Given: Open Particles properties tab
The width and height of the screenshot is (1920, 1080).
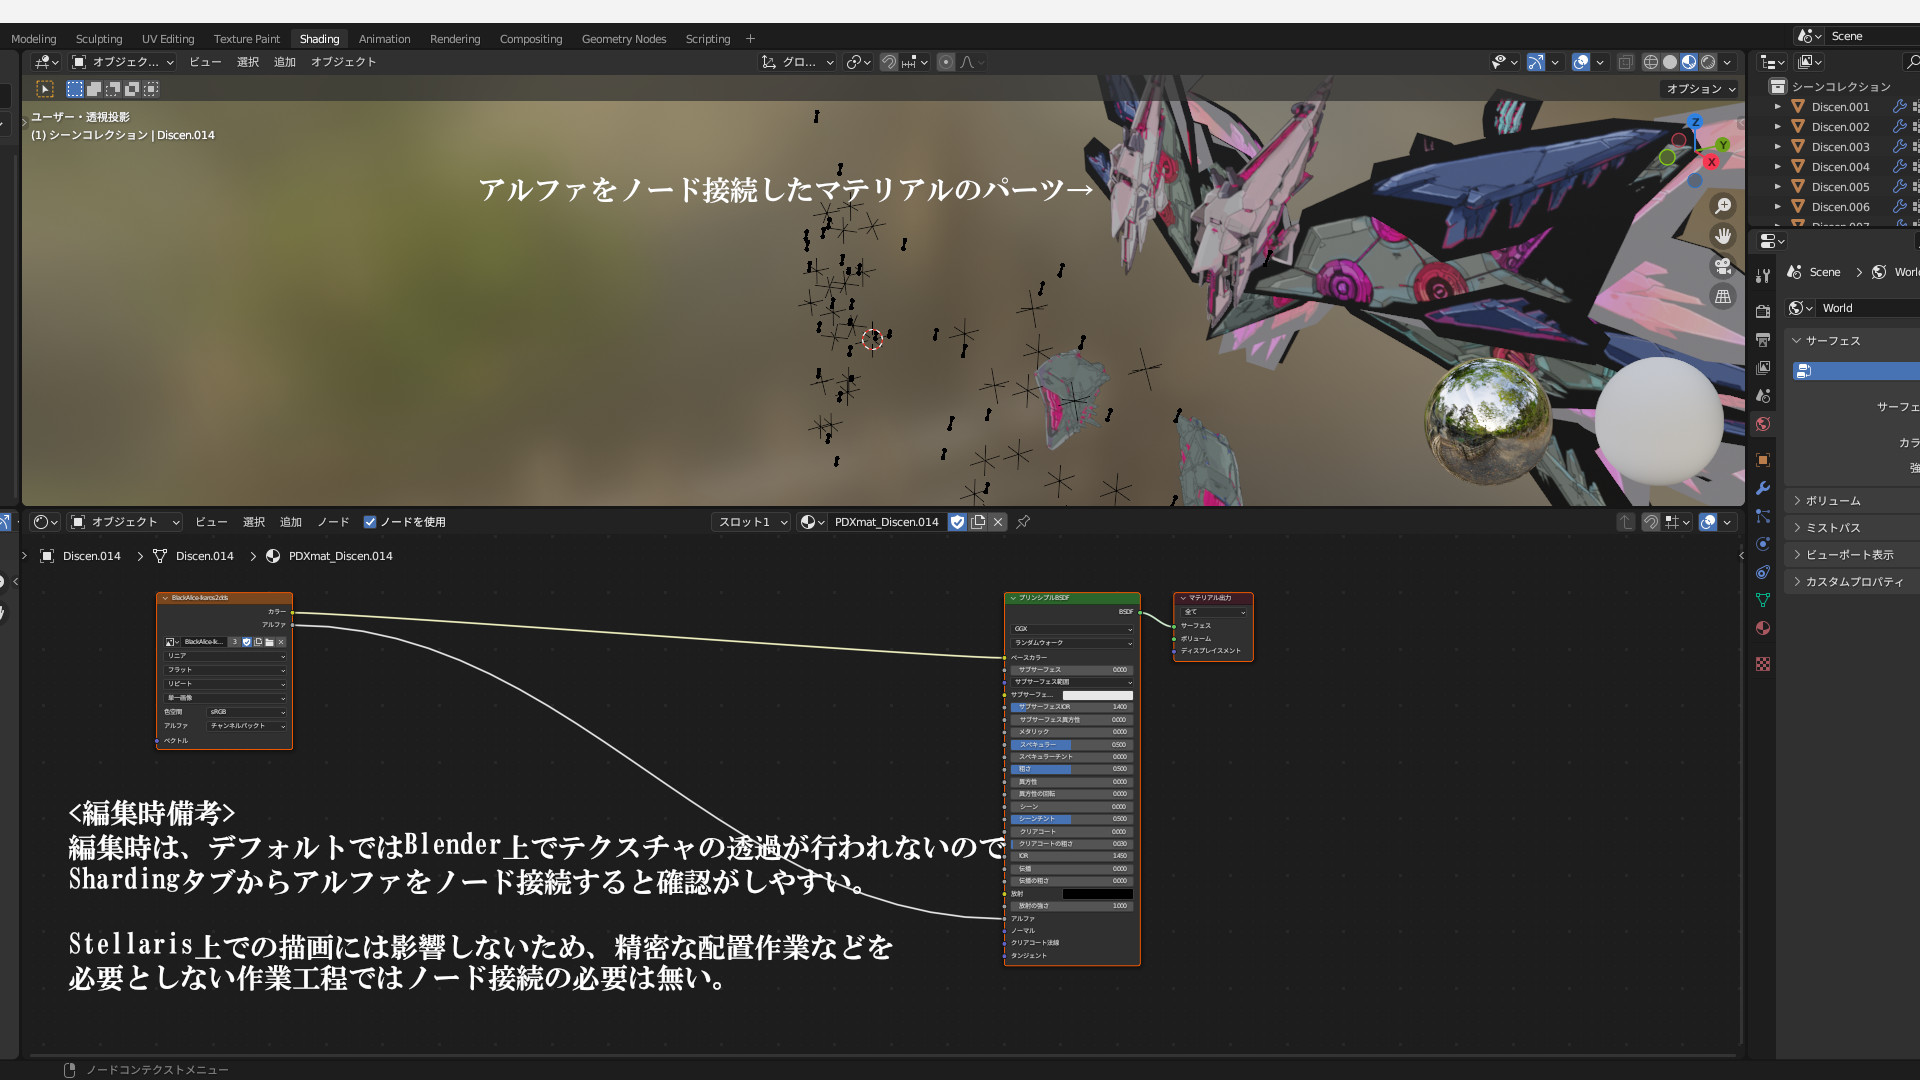Looking at the screenshot, I should (x=1763, y=516).
